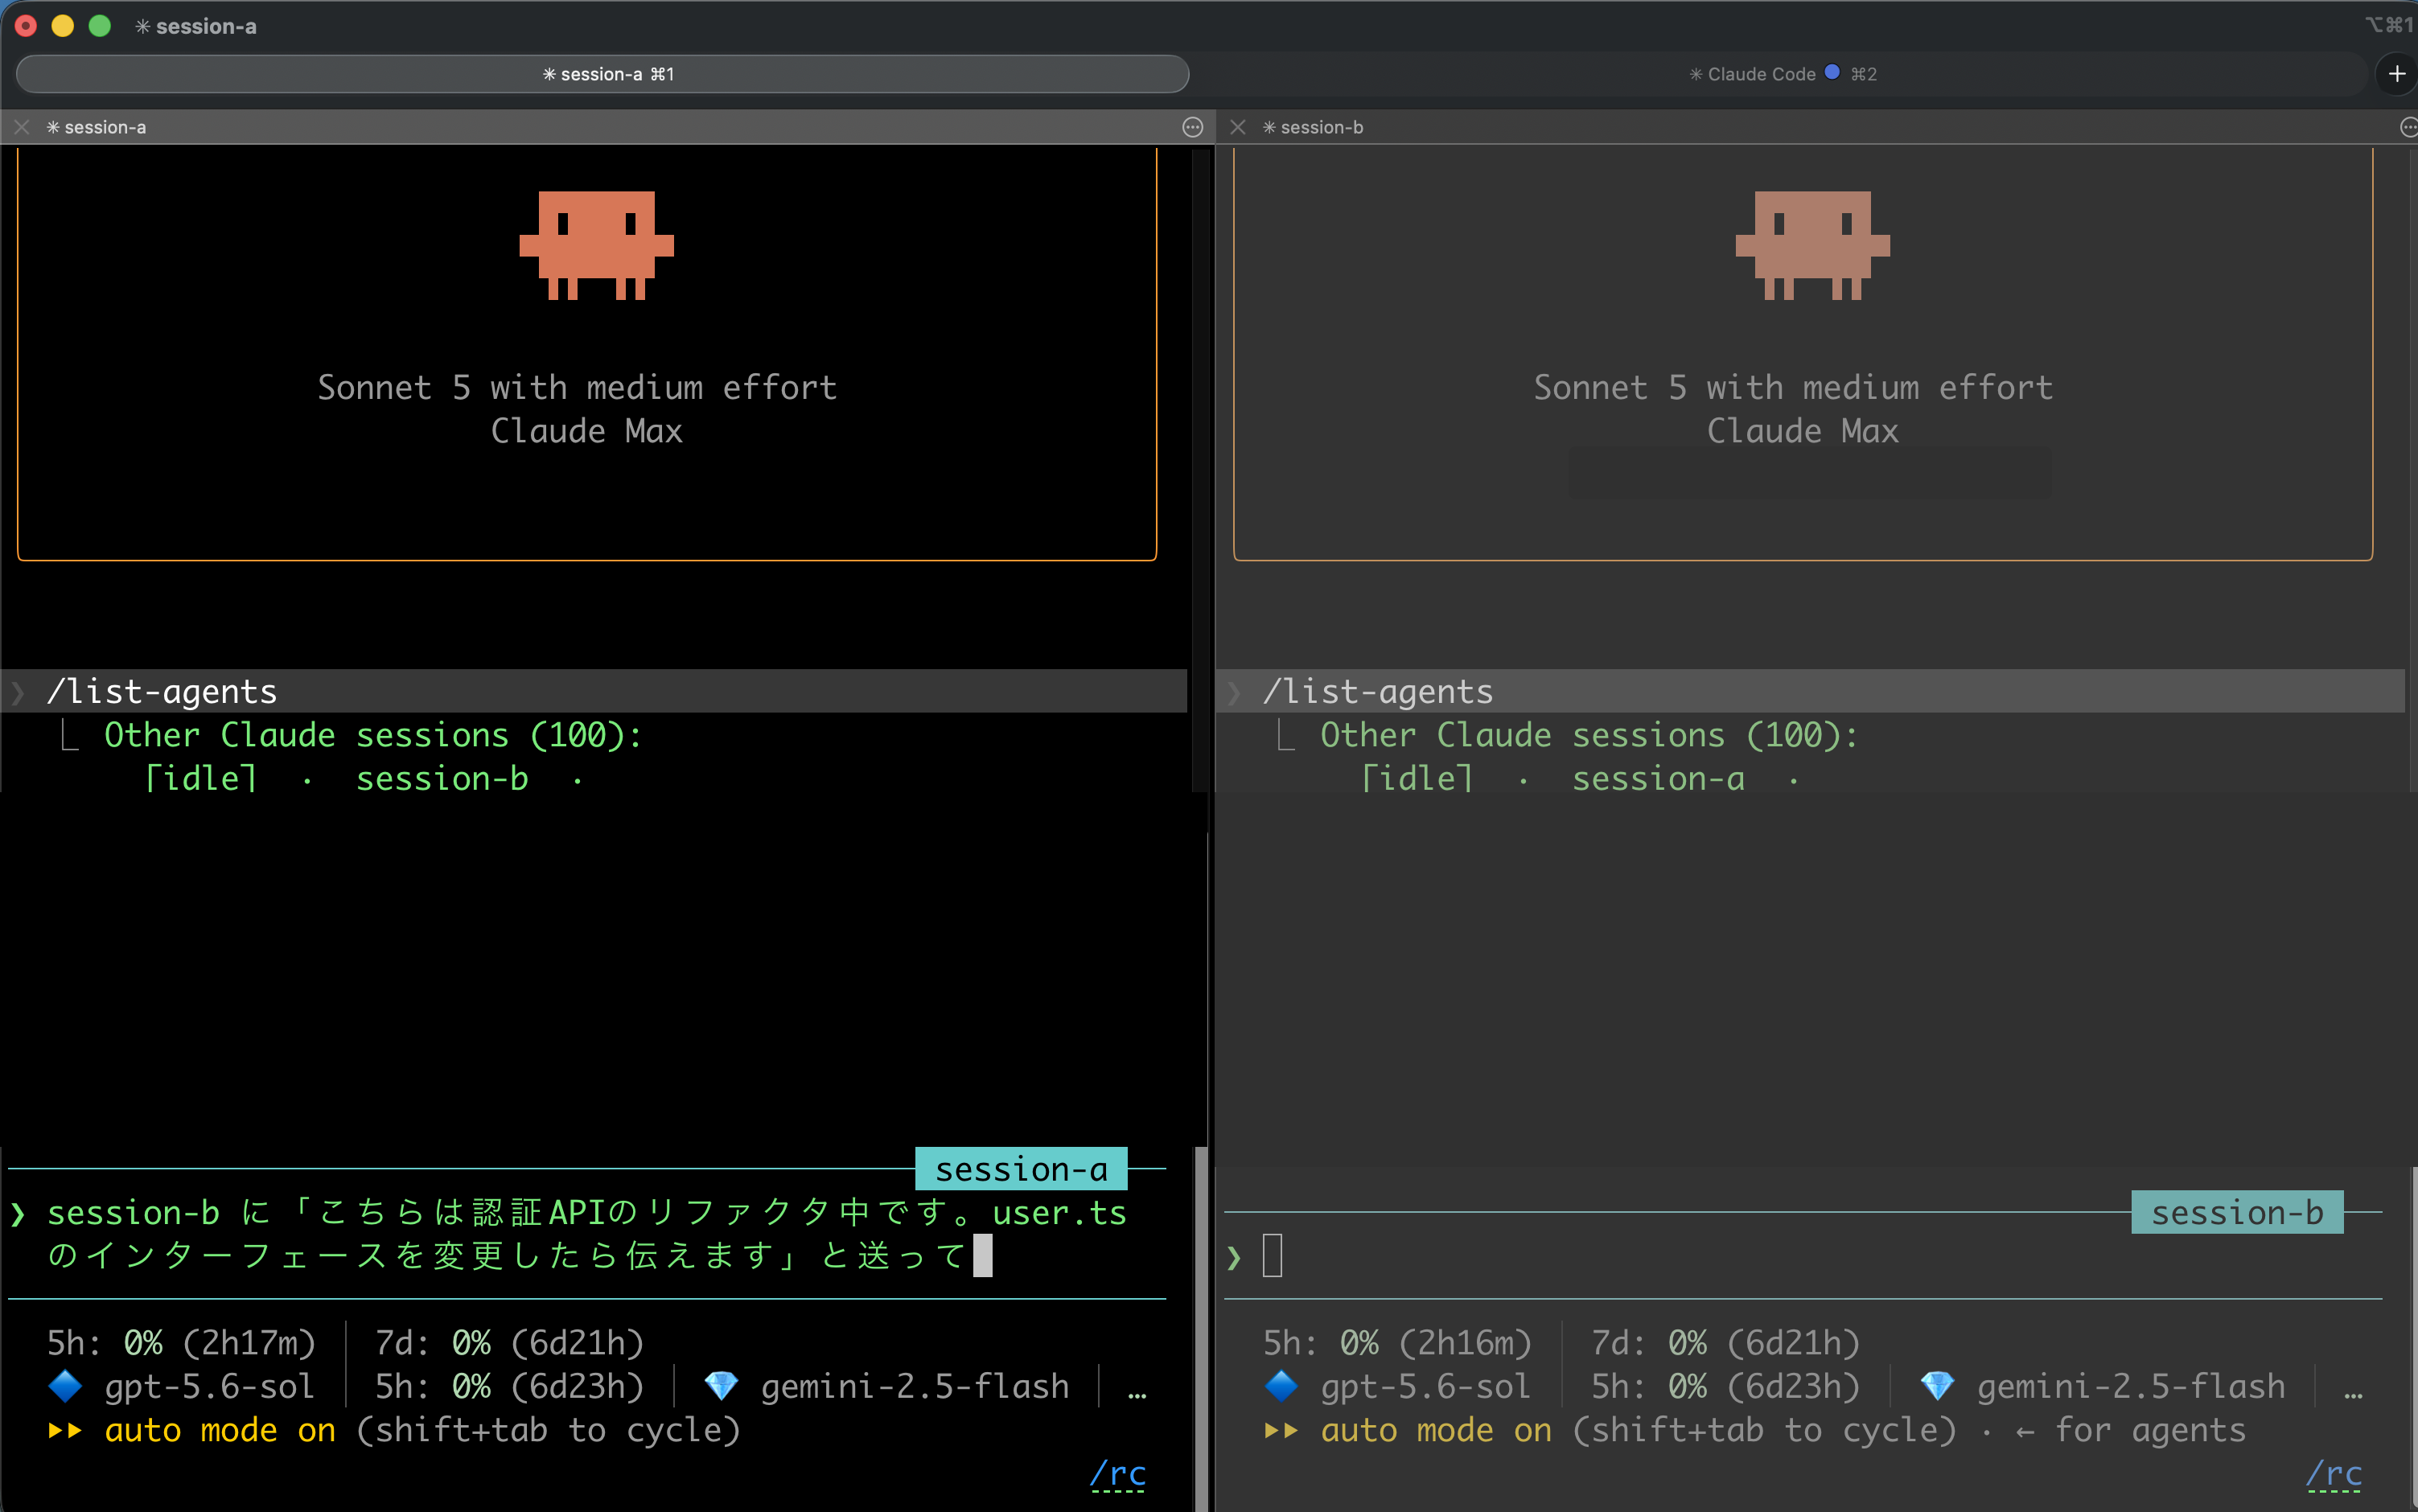Switch to the session-a ⌘1 tab
Screen dimensions: 2418x1512
point(603,74)
